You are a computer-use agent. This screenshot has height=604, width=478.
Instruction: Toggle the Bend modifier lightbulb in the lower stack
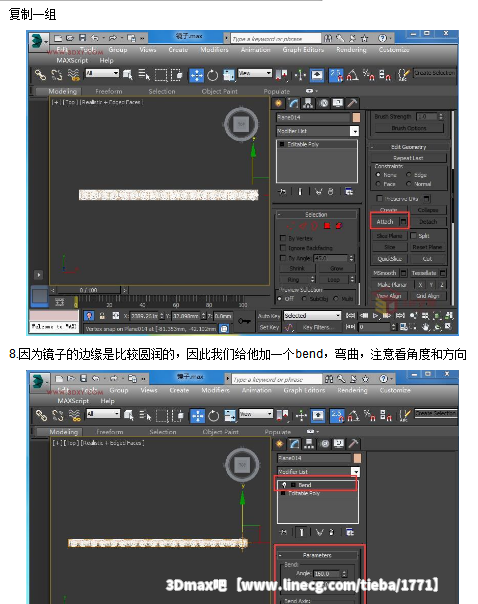point(284,485)
